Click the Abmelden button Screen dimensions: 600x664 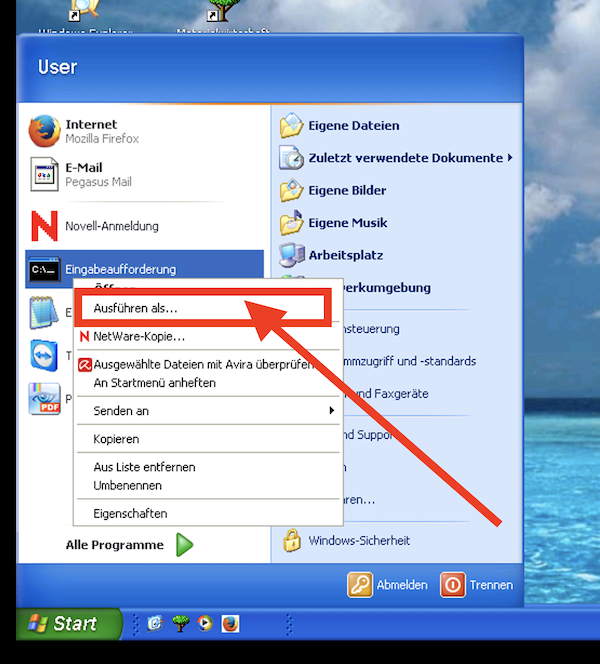[388, 585]
